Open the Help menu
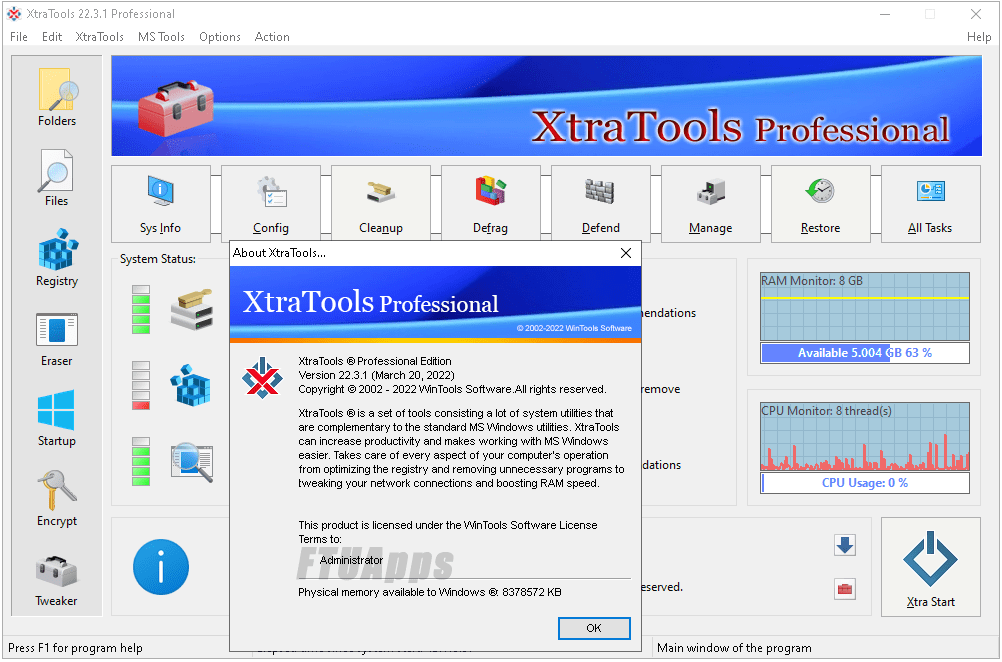 click(978, 36)
